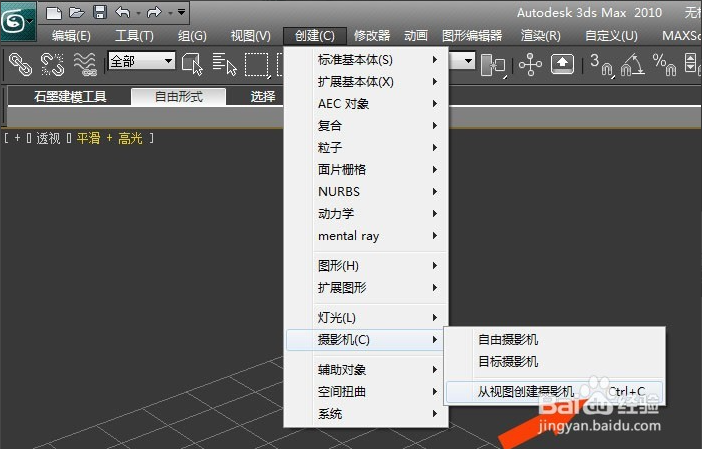Open the 编辑(E) menu
This screenshot has height=449, width=702.
(71, 36)
